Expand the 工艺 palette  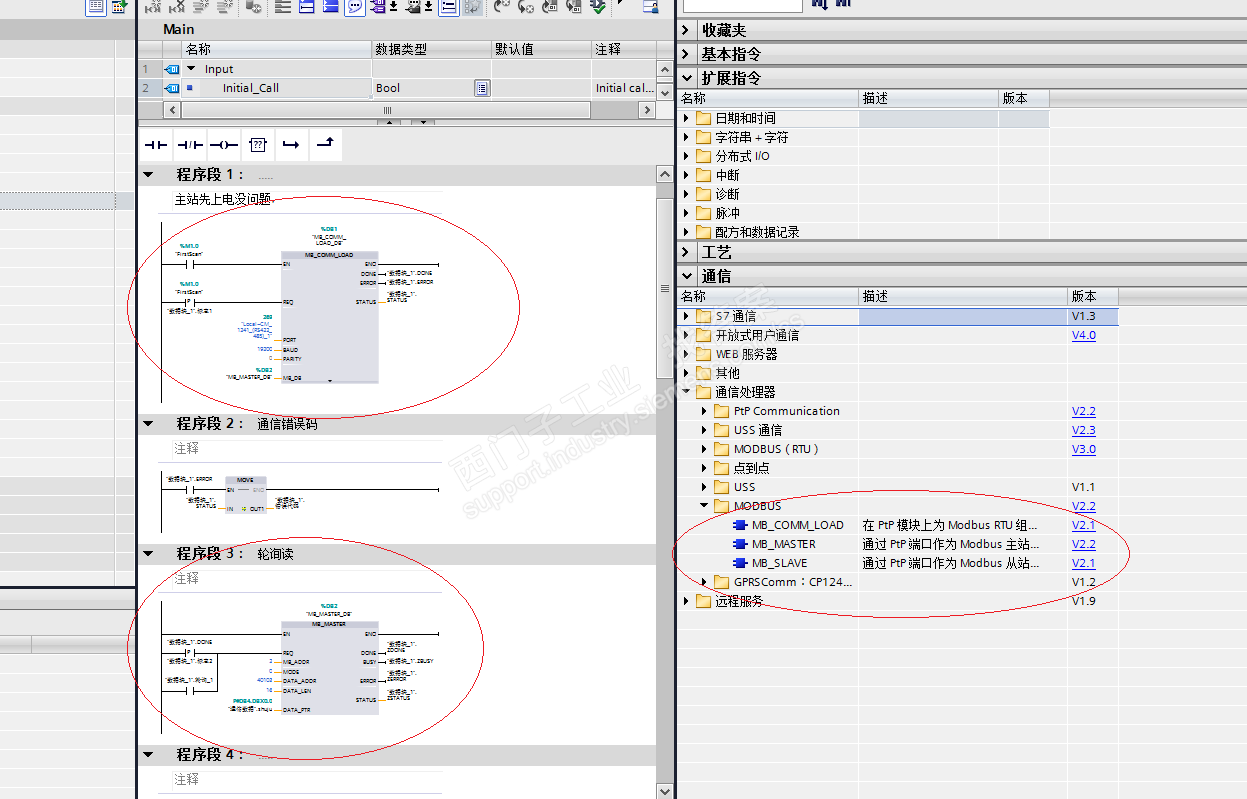tap(686, 253)
